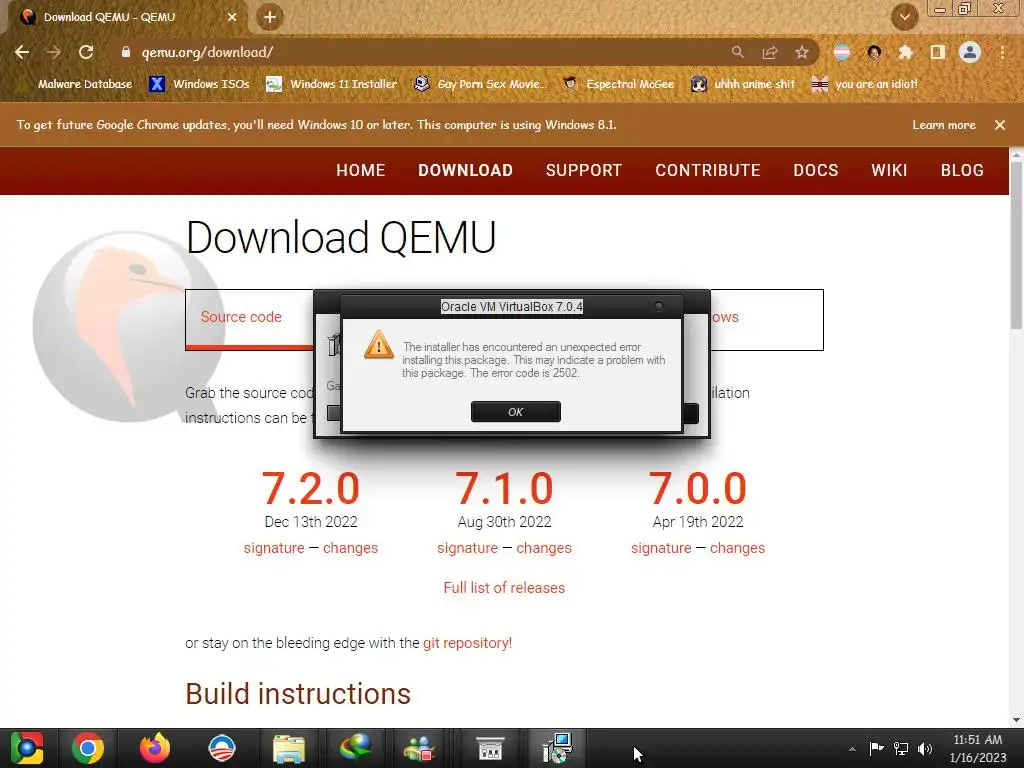Go back with the browser back arrow
1024x768 pixels.
click(22, 52)
